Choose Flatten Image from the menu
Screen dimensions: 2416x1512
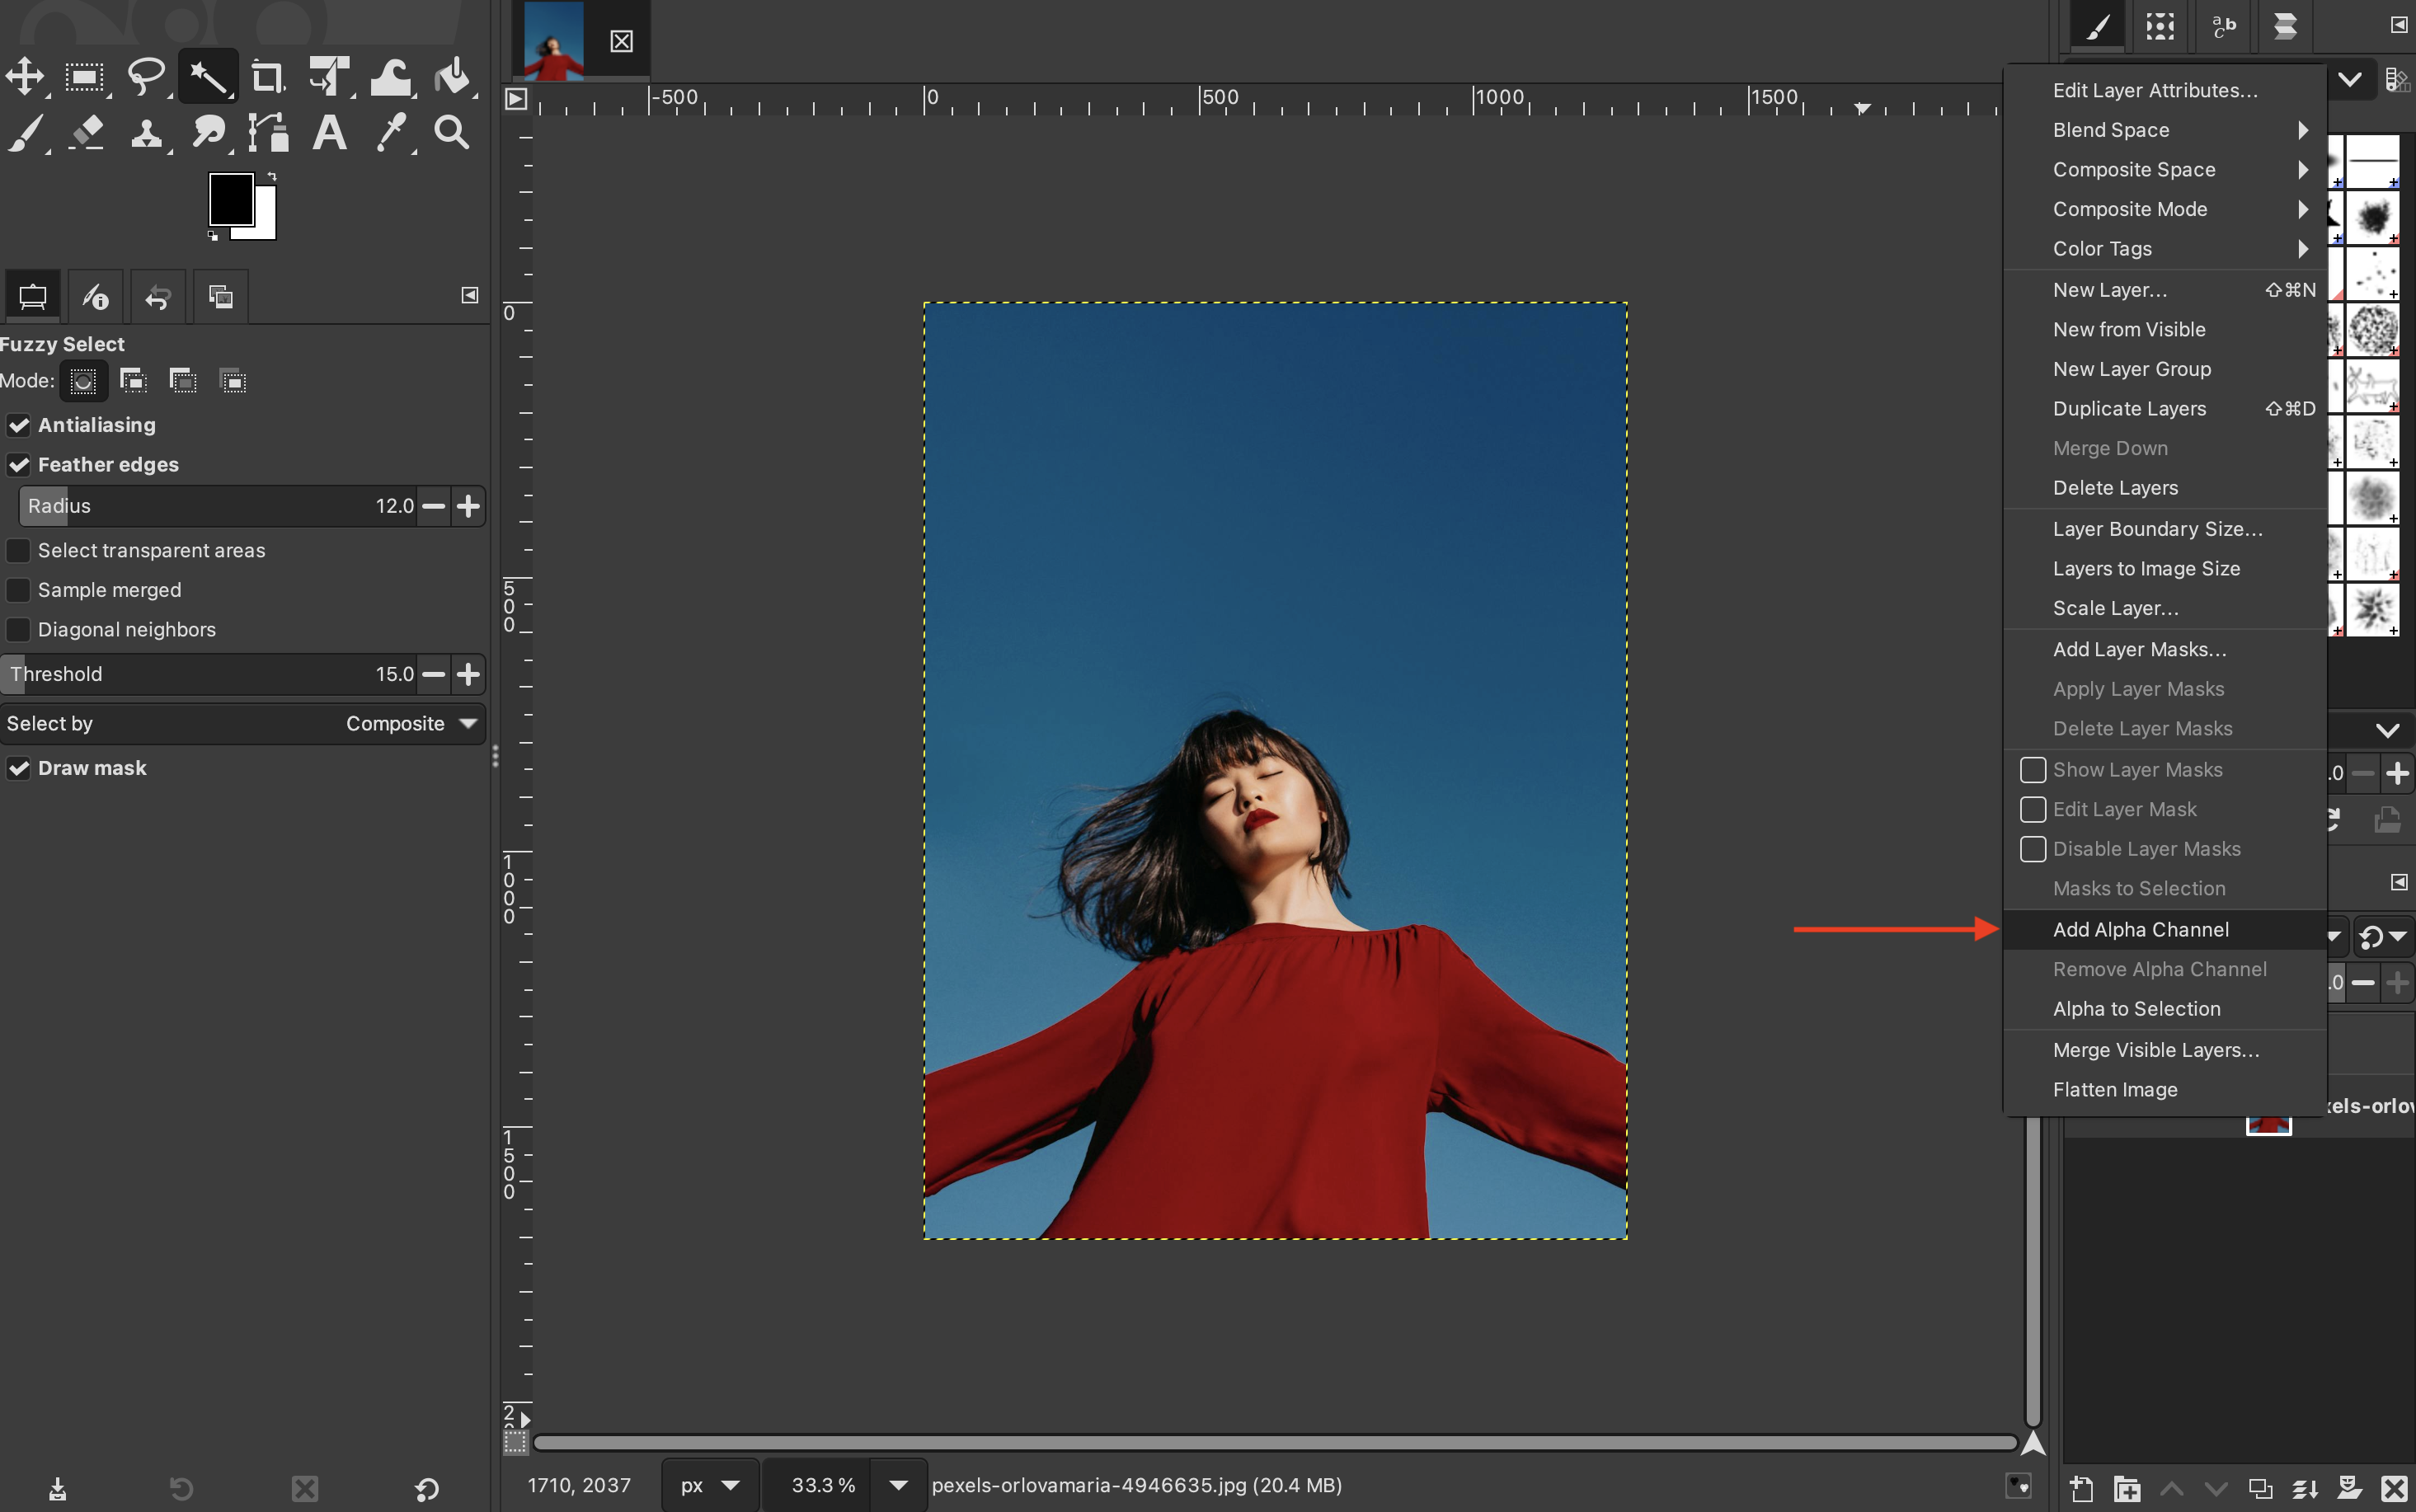[2114, 1090]
